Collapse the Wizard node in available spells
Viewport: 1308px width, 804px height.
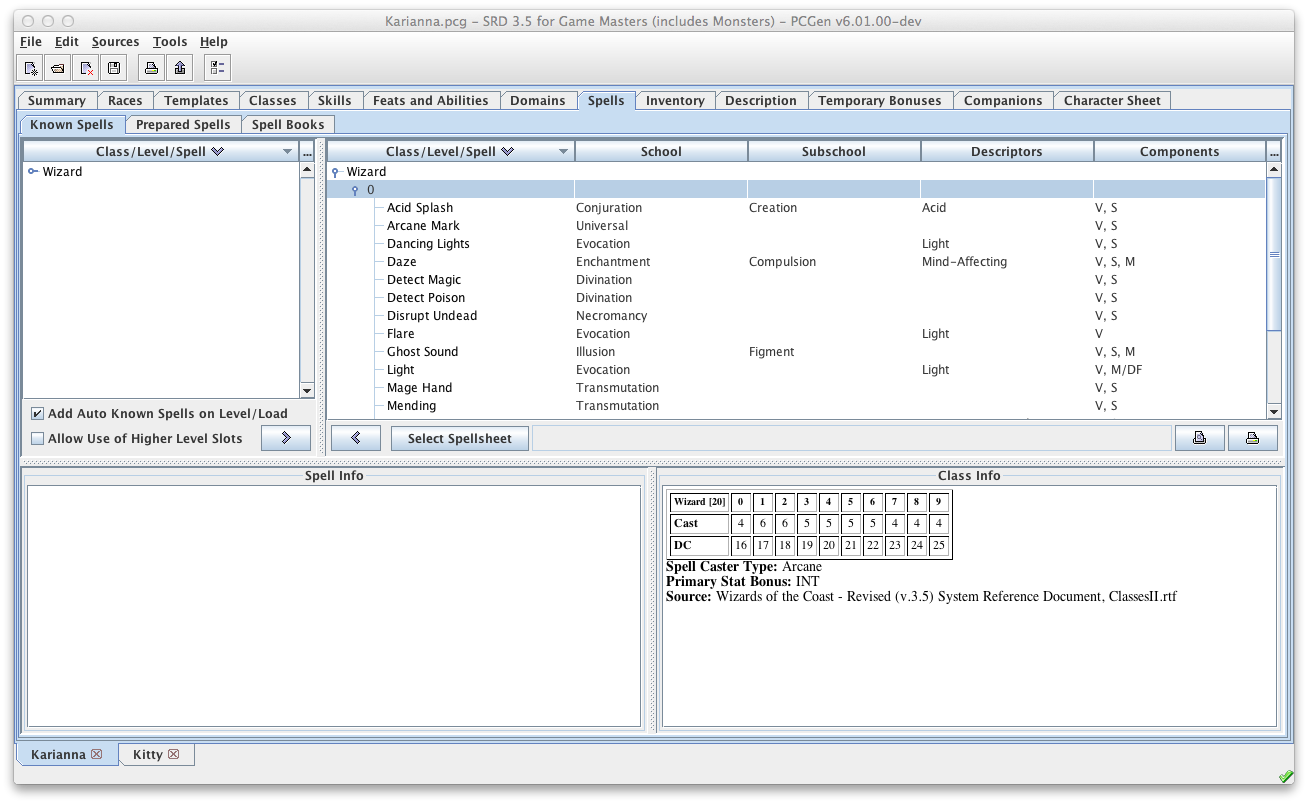pos(336,173)
